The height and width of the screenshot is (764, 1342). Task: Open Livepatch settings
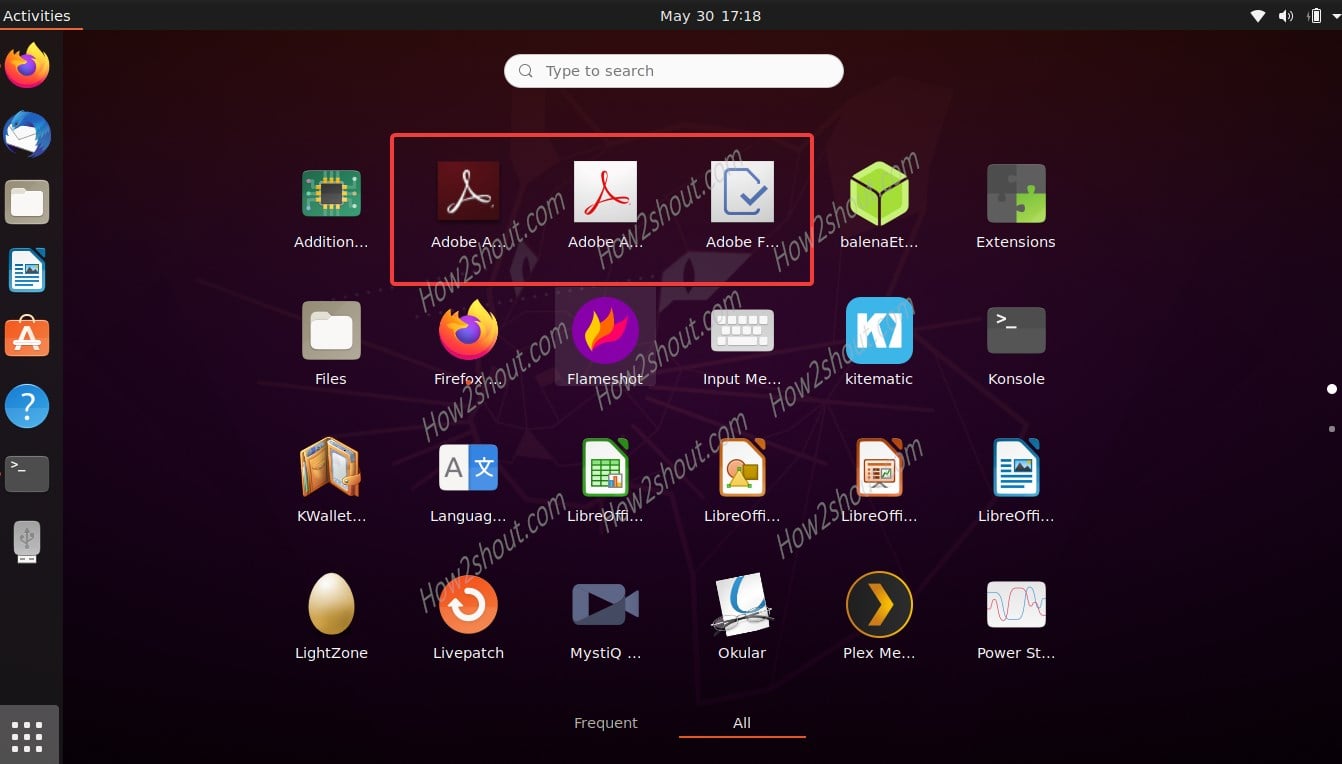[x=468, y=604]
